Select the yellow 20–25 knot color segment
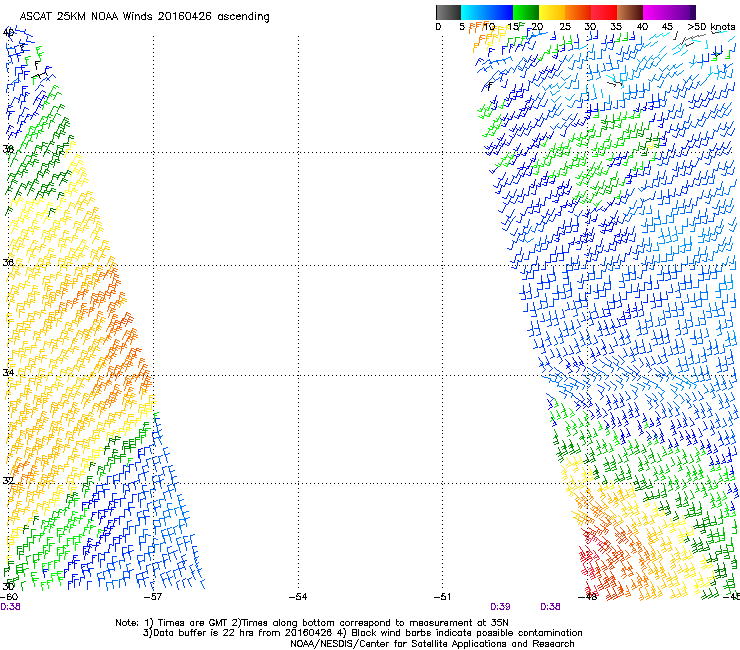The width and height of the screenshot is (740, 650). (552, 12)
